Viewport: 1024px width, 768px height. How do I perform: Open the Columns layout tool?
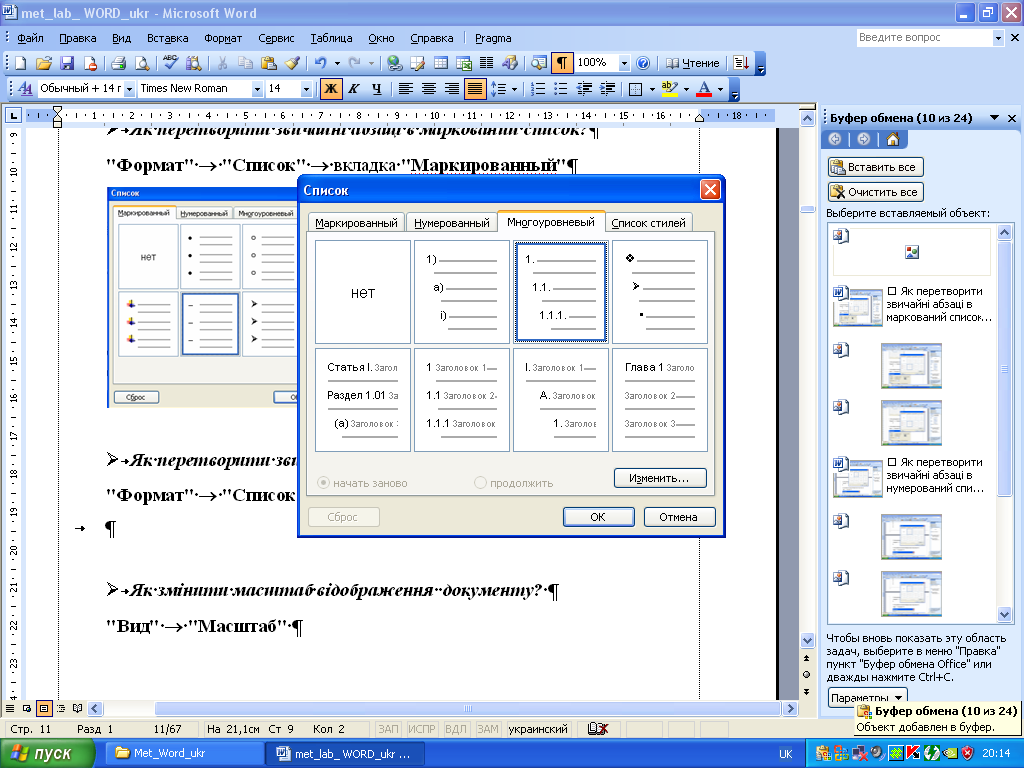487,63
